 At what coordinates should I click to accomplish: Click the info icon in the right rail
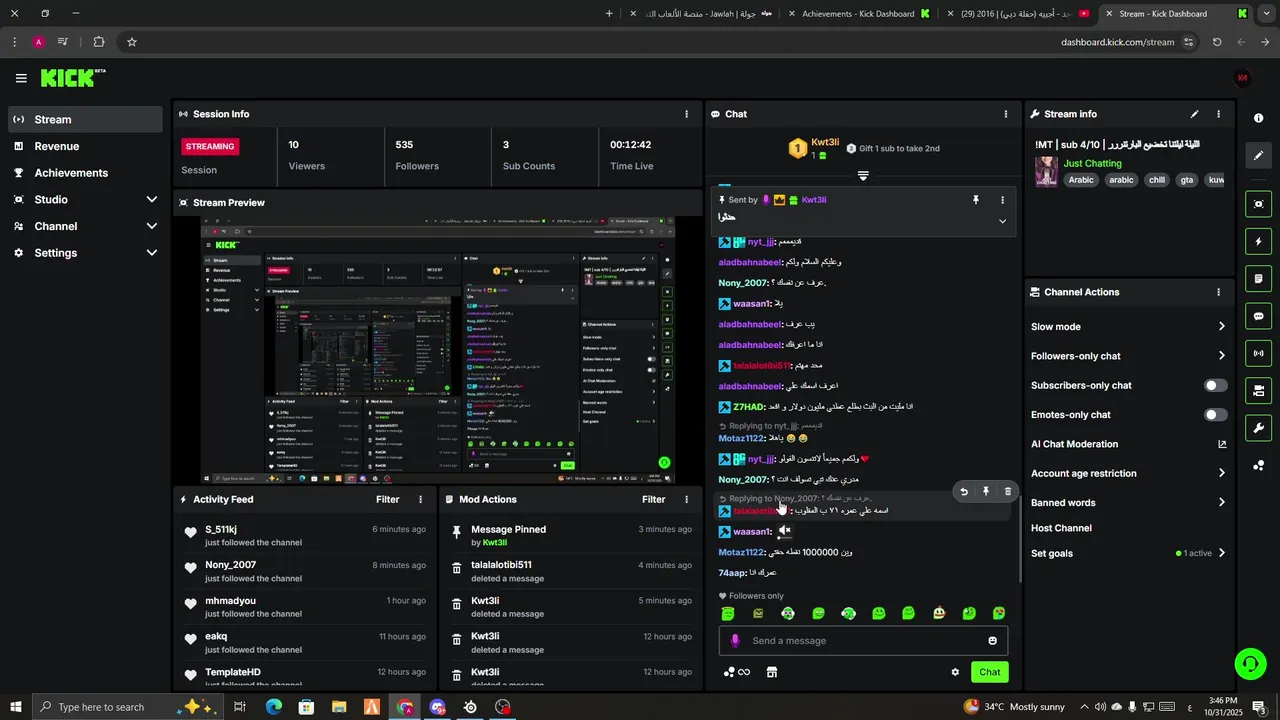pos(1258,118)
